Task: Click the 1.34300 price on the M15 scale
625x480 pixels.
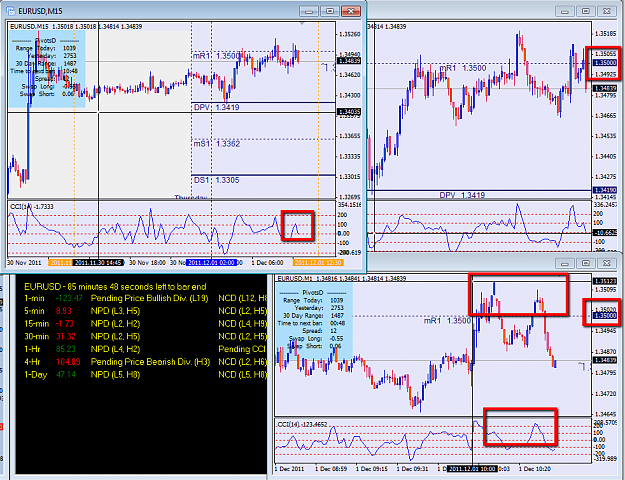Action: tap(350, 95)
